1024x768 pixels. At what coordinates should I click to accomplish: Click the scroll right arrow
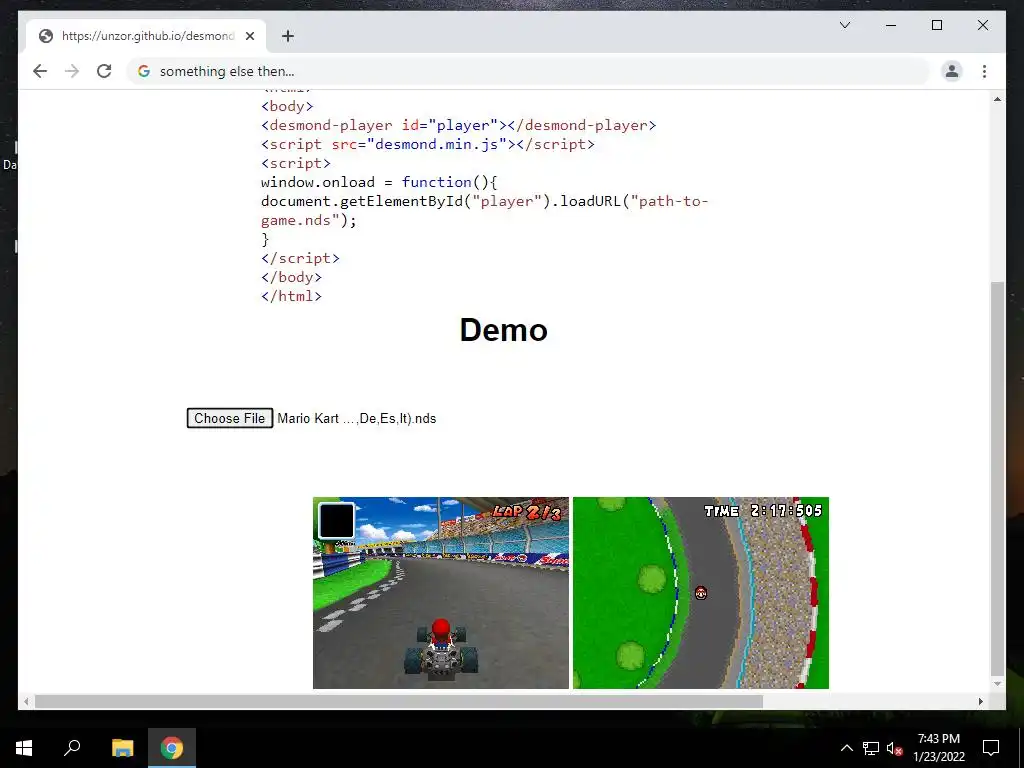pyautogui.click(x=981, y=701)
